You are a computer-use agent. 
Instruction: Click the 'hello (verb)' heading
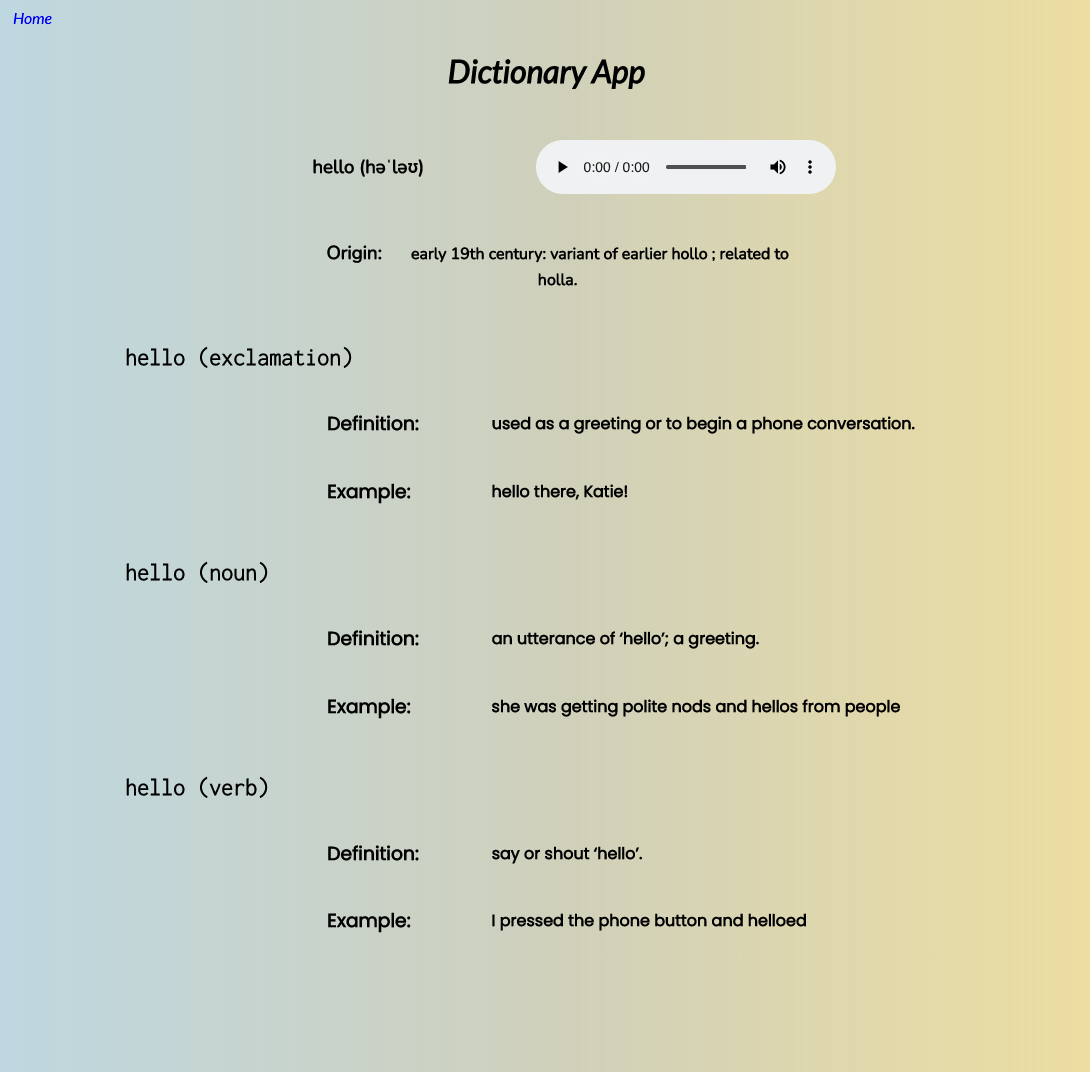point(196,787)
